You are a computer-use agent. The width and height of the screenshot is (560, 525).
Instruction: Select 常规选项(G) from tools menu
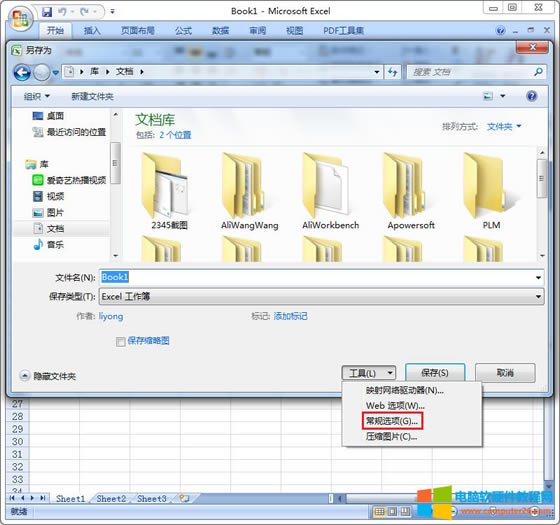(x=392, y=421)
